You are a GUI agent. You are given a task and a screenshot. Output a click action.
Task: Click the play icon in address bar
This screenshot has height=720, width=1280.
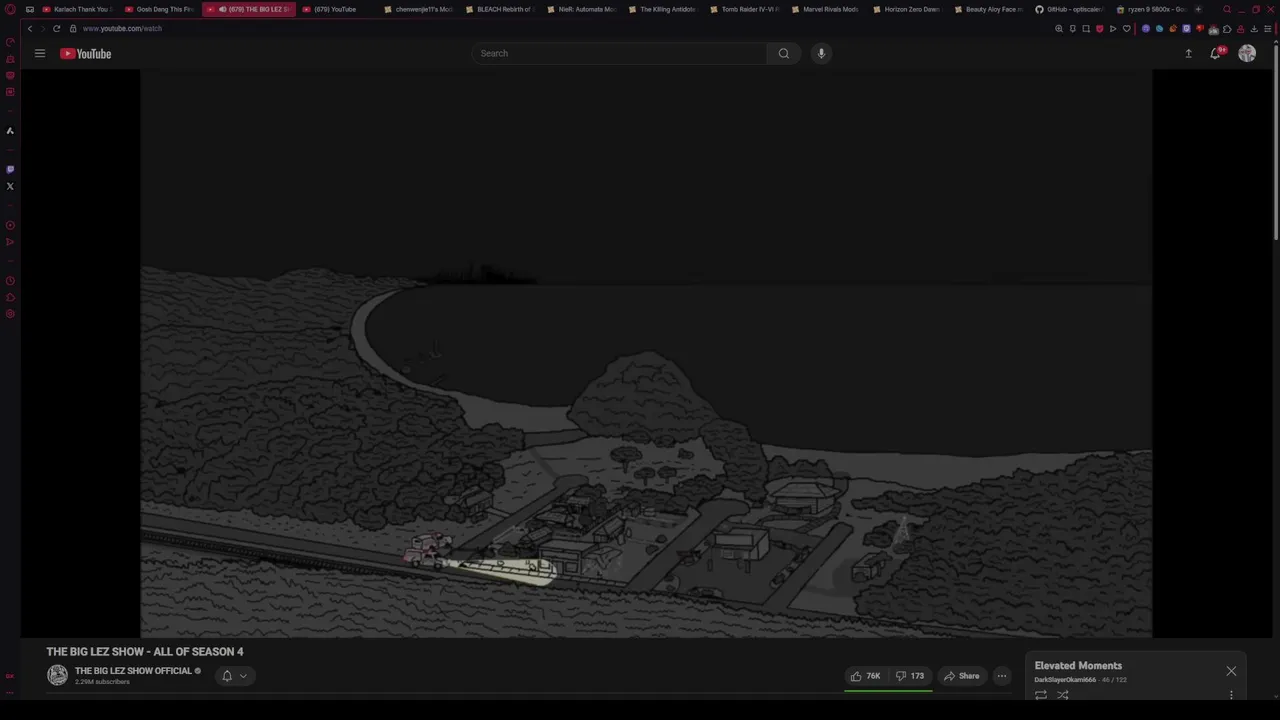tap(1113, 28)
